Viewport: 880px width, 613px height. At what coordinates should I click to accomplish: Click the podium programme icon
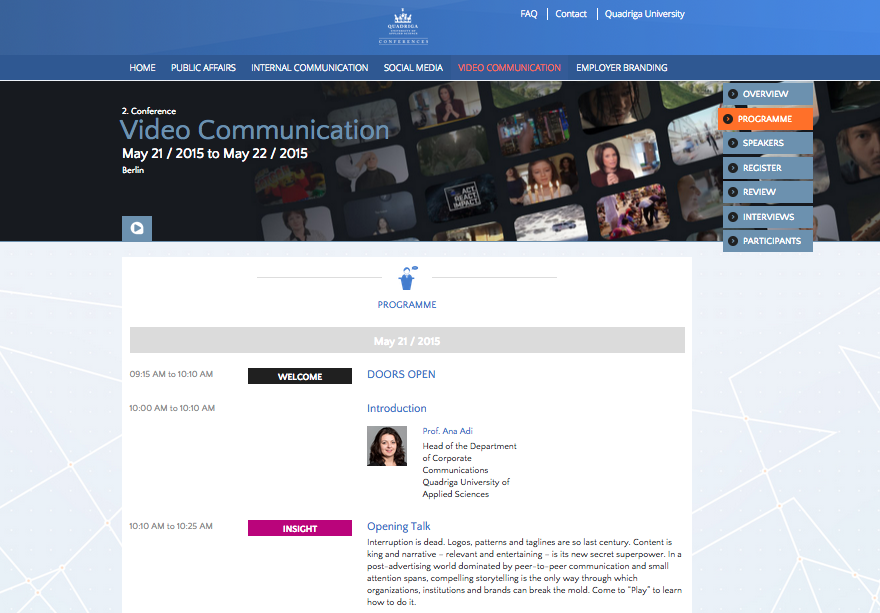[x=407, y=277]
